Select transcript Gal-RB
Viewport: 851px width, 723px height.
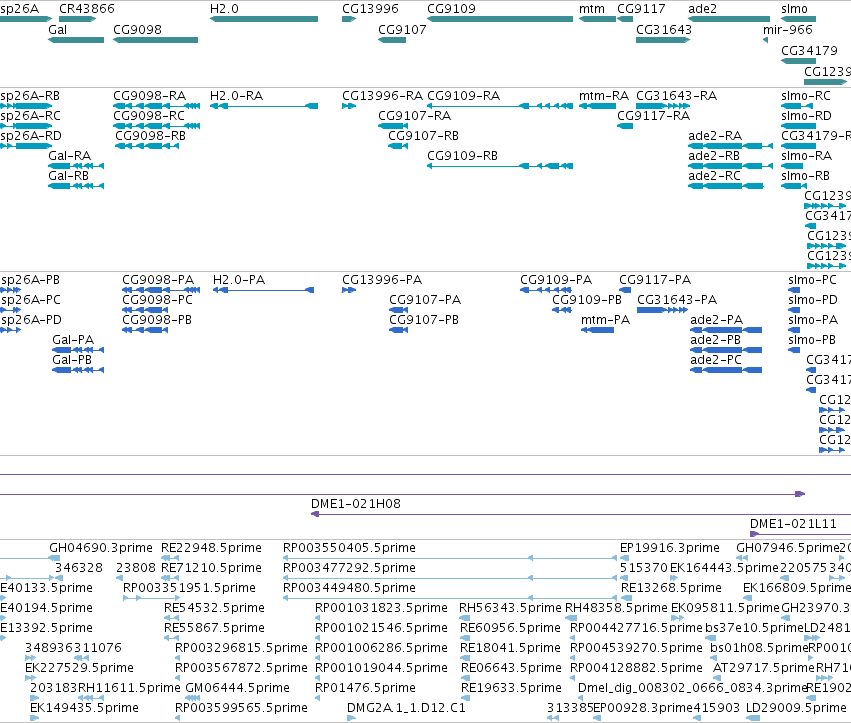[x=76, y=186]
